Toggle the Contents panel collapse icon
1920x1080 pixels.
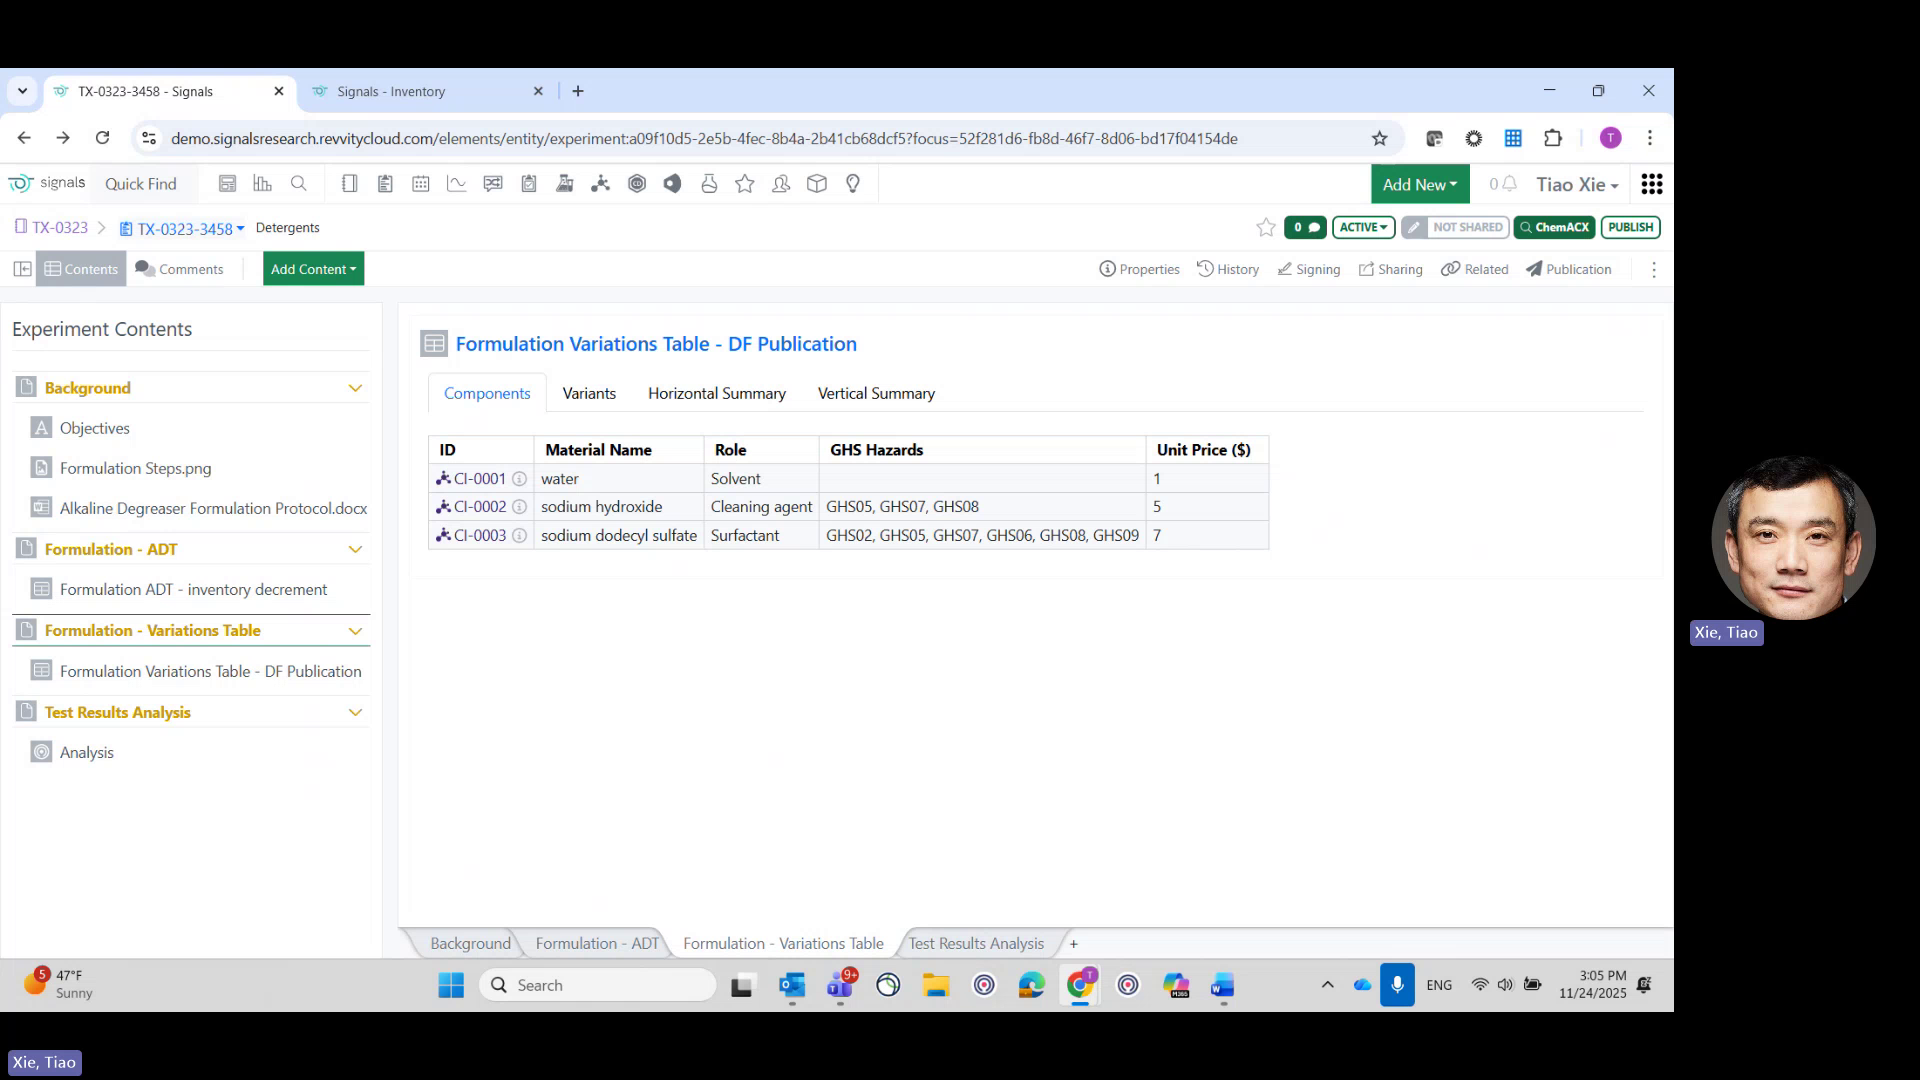21,268
